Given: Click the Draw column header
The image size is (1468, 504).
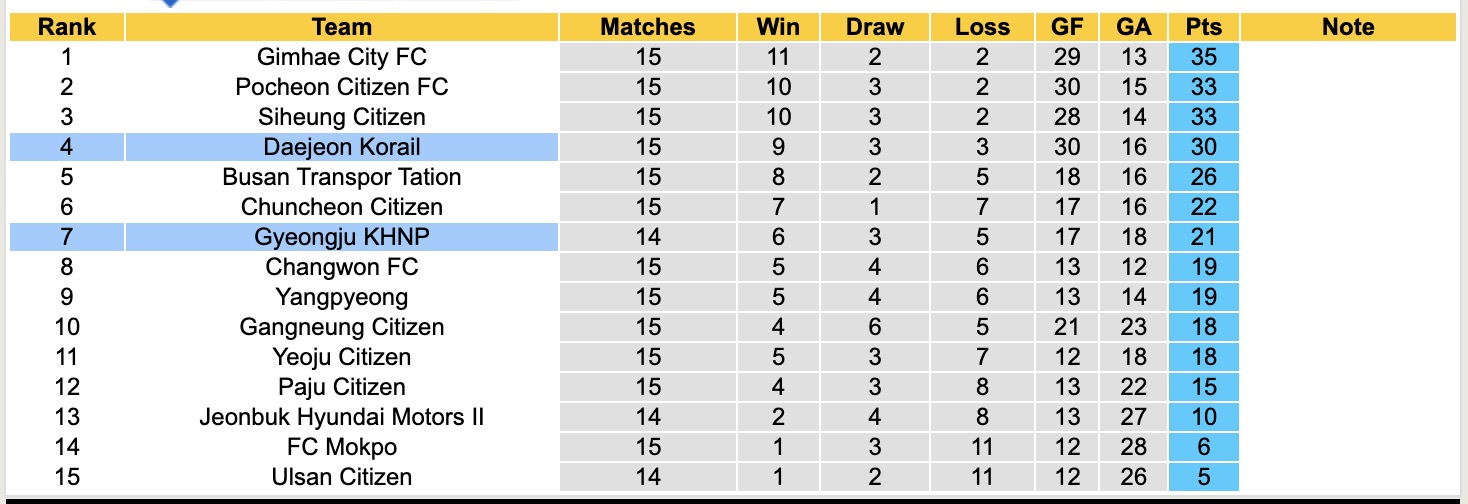Looking at the screenshot, I should click(874, 27).
